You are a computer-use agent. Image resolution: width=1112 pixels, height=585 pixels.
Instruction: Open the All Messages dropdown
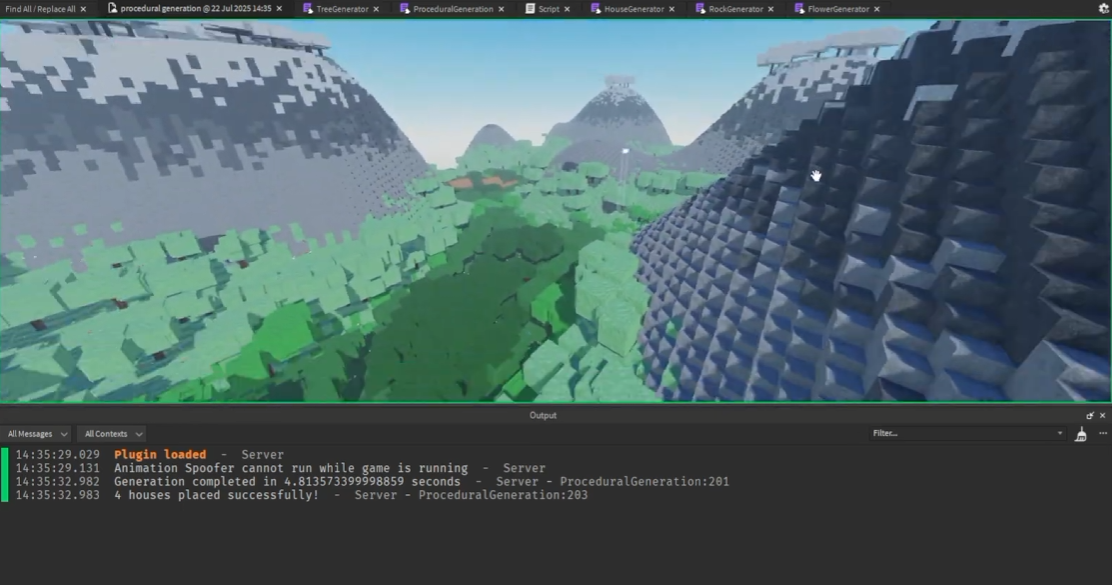[37, 434]
